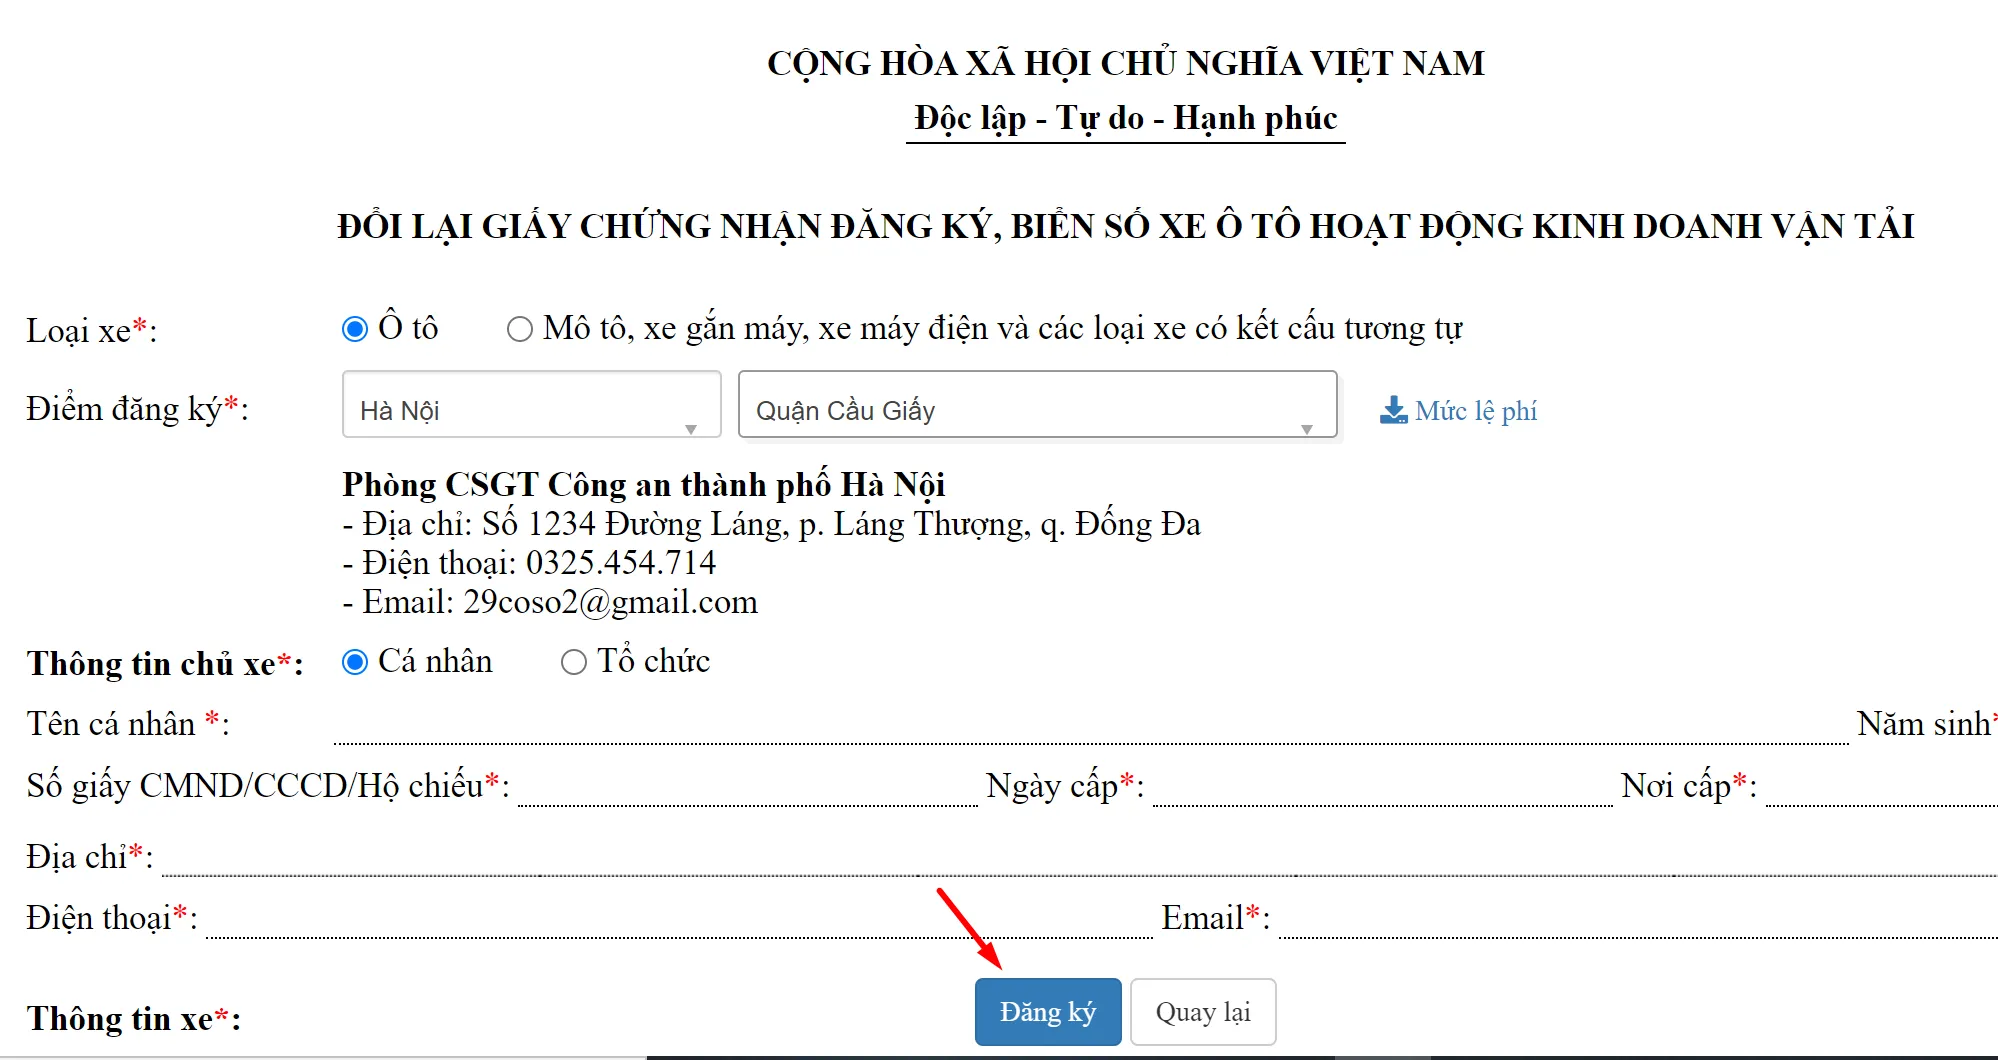Click the email address 29coso2@gmail.com
Image resolution: width=1998 pixels, height=1060 pixels.
(x=611, y=601)
